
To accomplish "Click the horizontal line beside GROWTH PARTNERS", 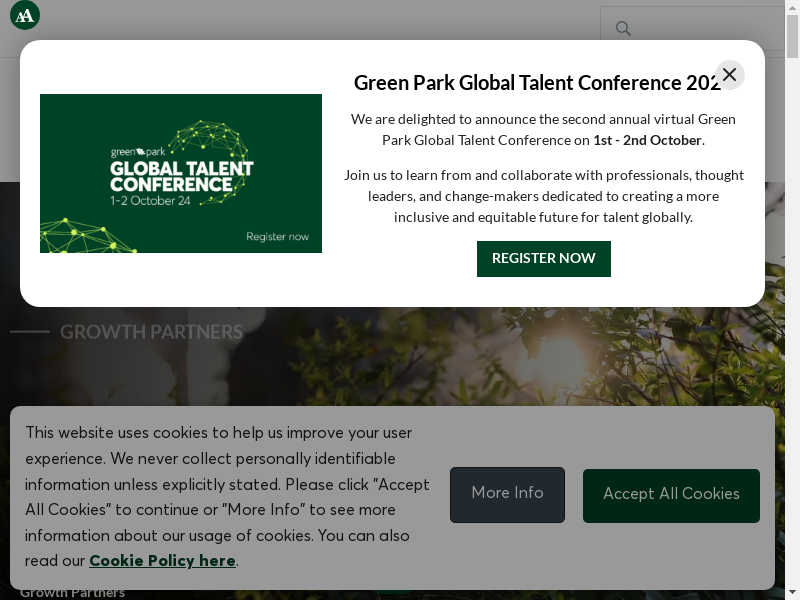I will pyautogui.click(x=30, y=331).
